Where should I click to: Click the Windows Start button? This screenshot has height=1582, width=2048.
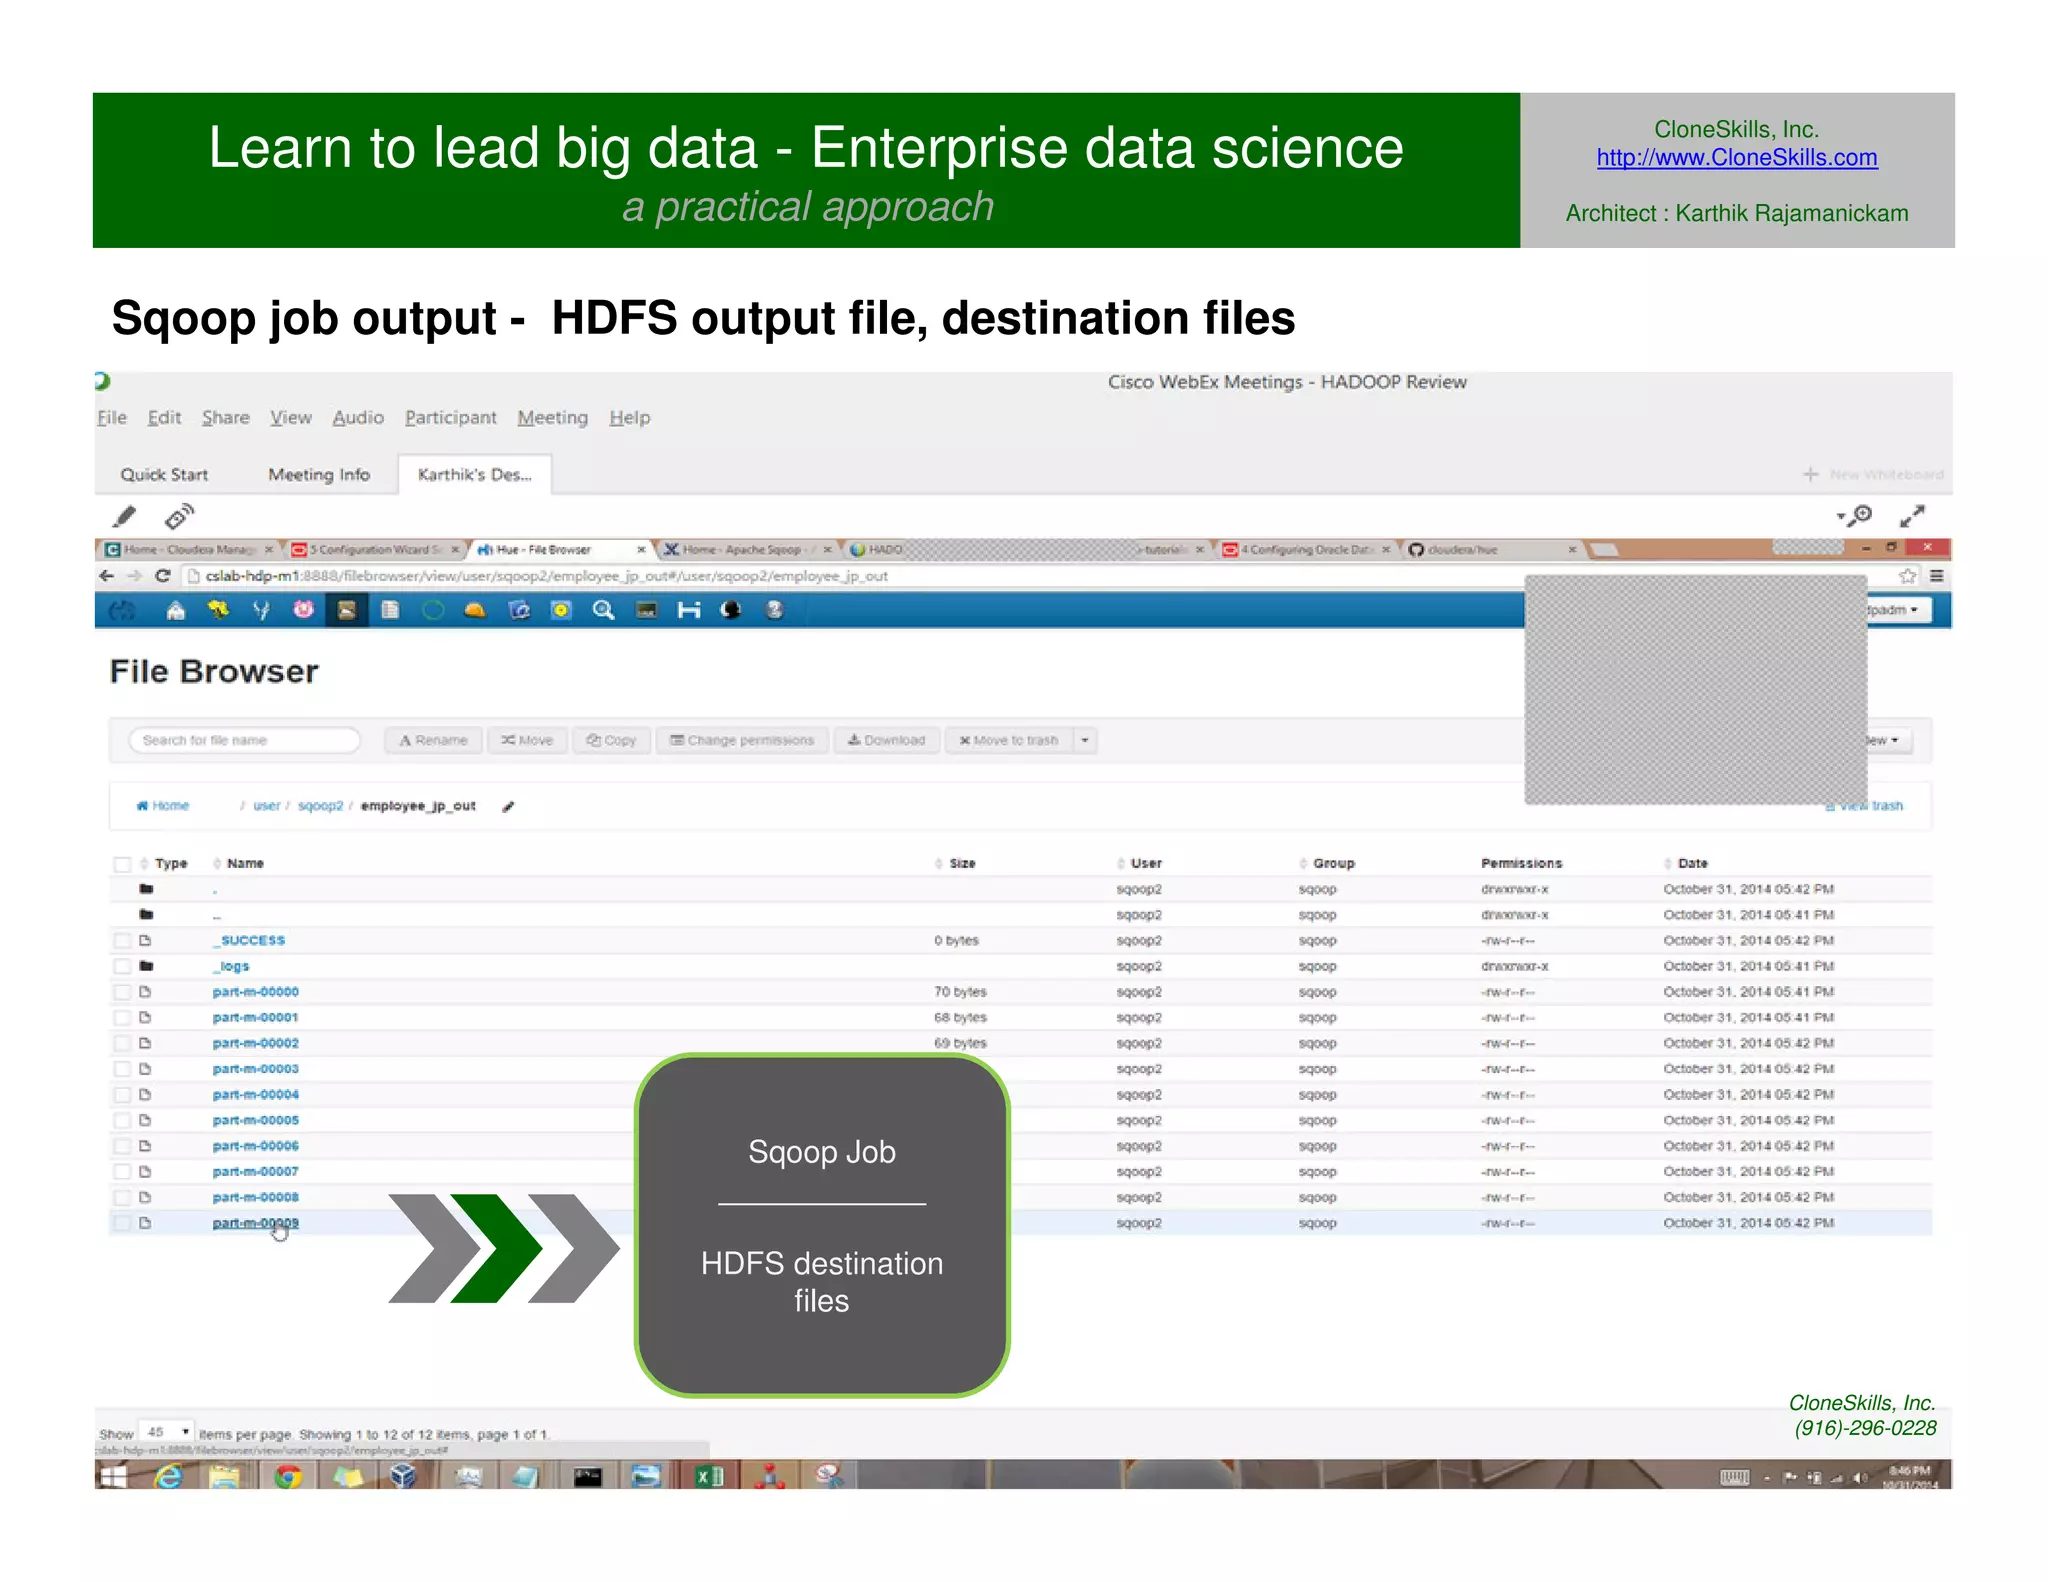[113, 1476]
